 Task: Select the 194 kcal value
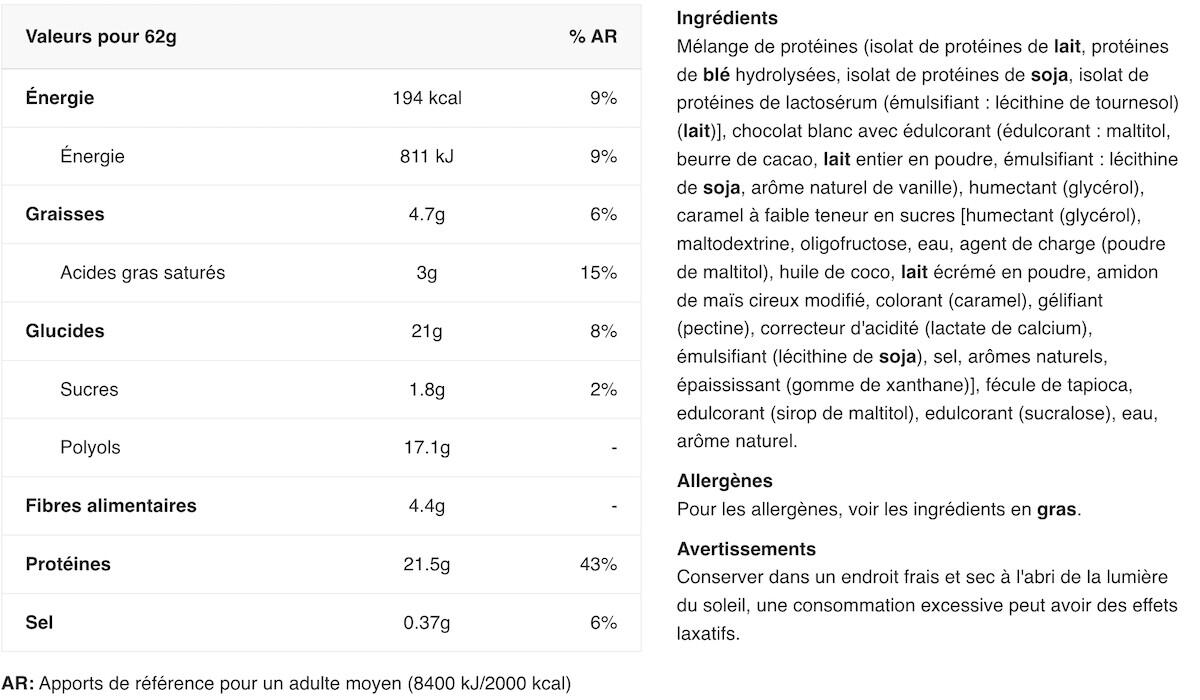[x=427, y=98]
